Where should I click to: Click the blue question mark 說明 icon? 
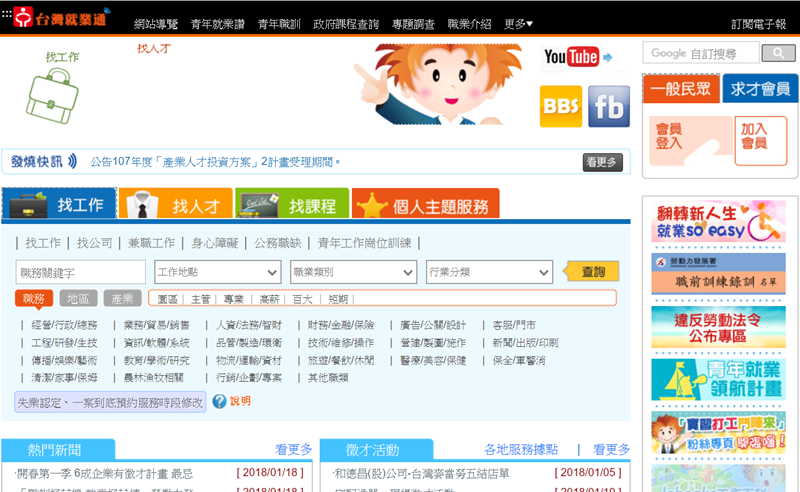click(219, 401)
